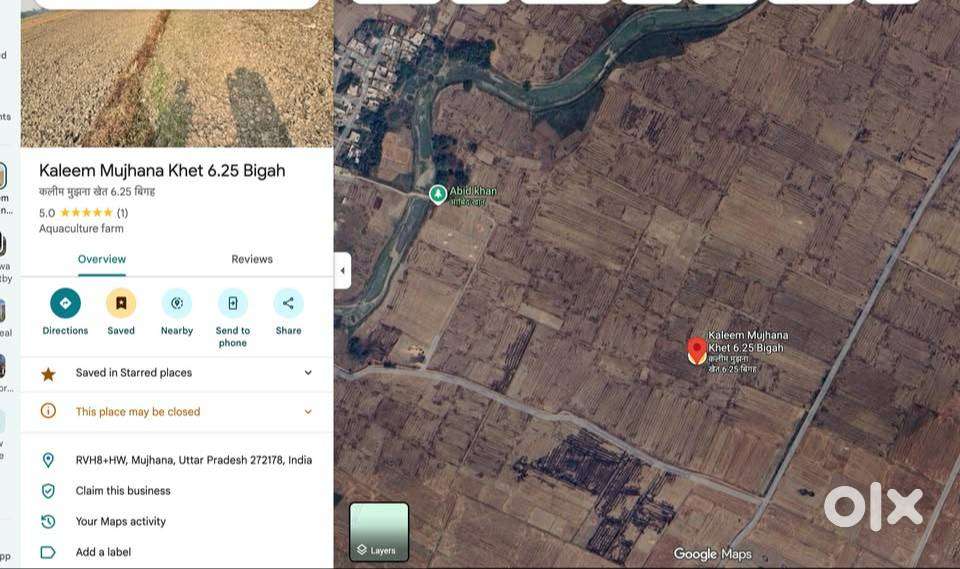Viewport: 960px width, 569px height.
Task: Click the Share icon button
Action: 288,303
